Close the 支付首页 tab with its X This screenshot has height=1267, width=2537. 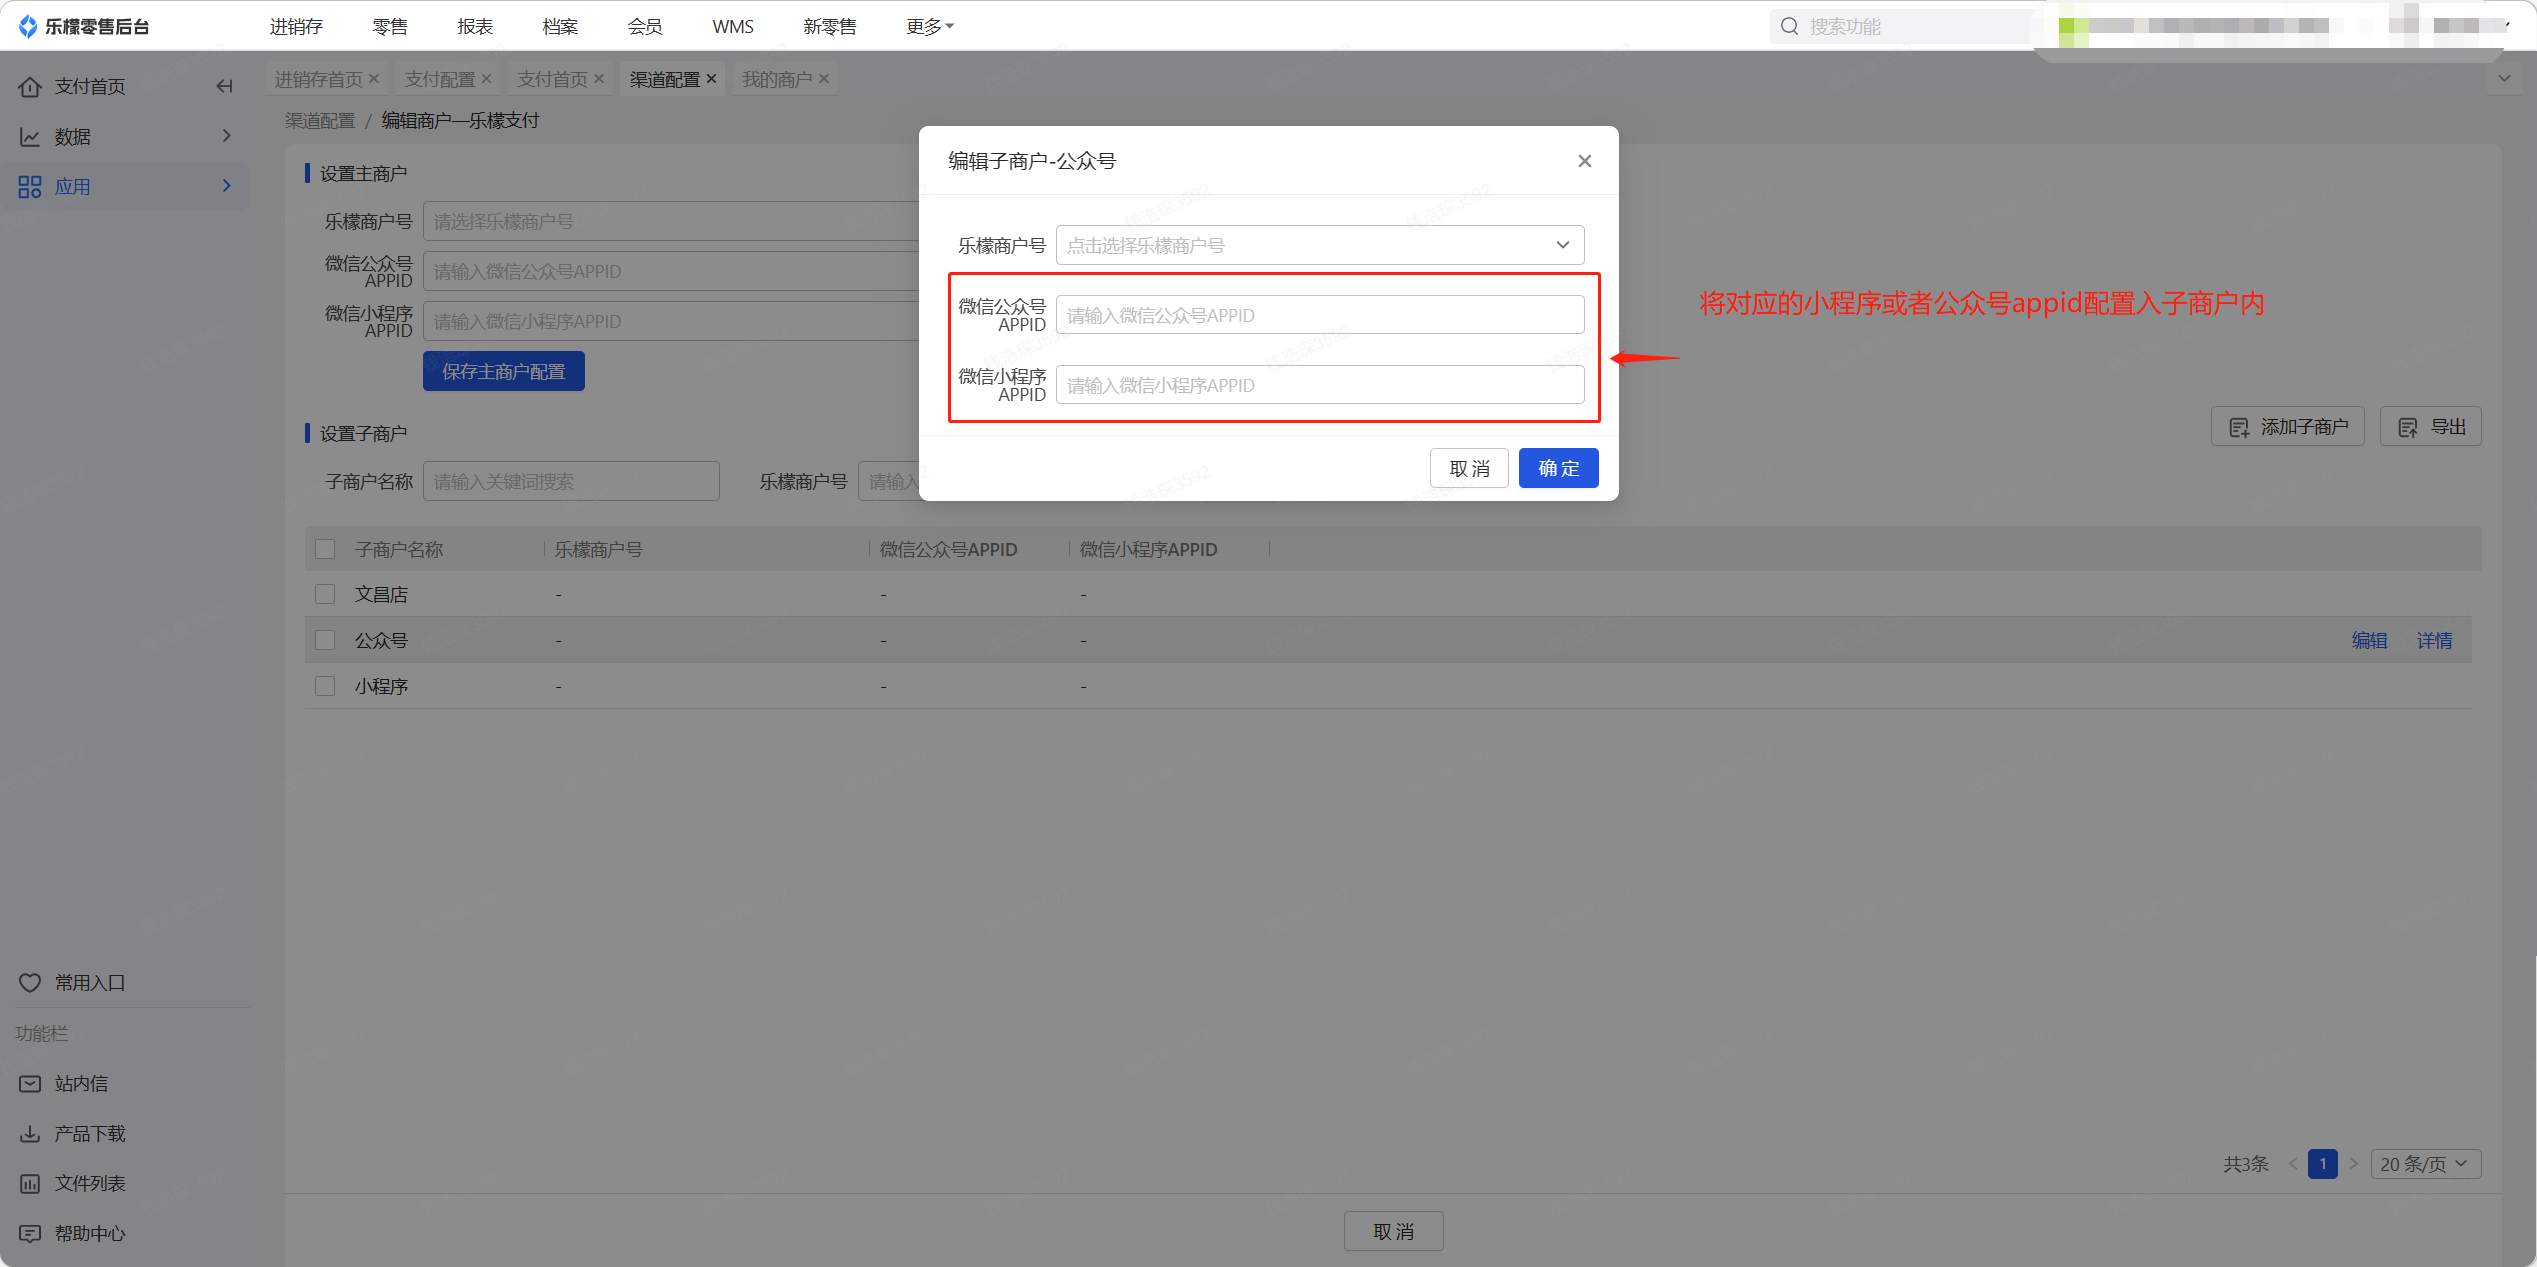[598, 79]
